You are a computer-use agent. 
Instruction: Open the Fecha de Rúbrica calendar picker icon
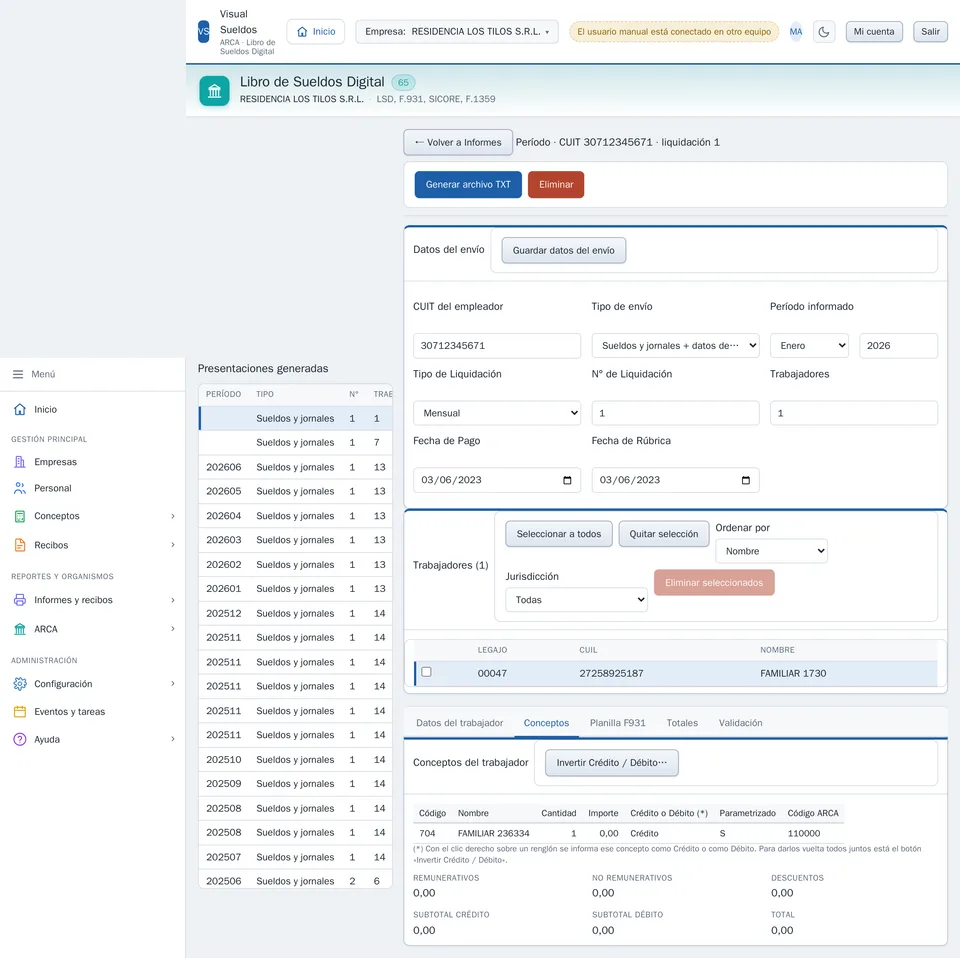point(746,480)
